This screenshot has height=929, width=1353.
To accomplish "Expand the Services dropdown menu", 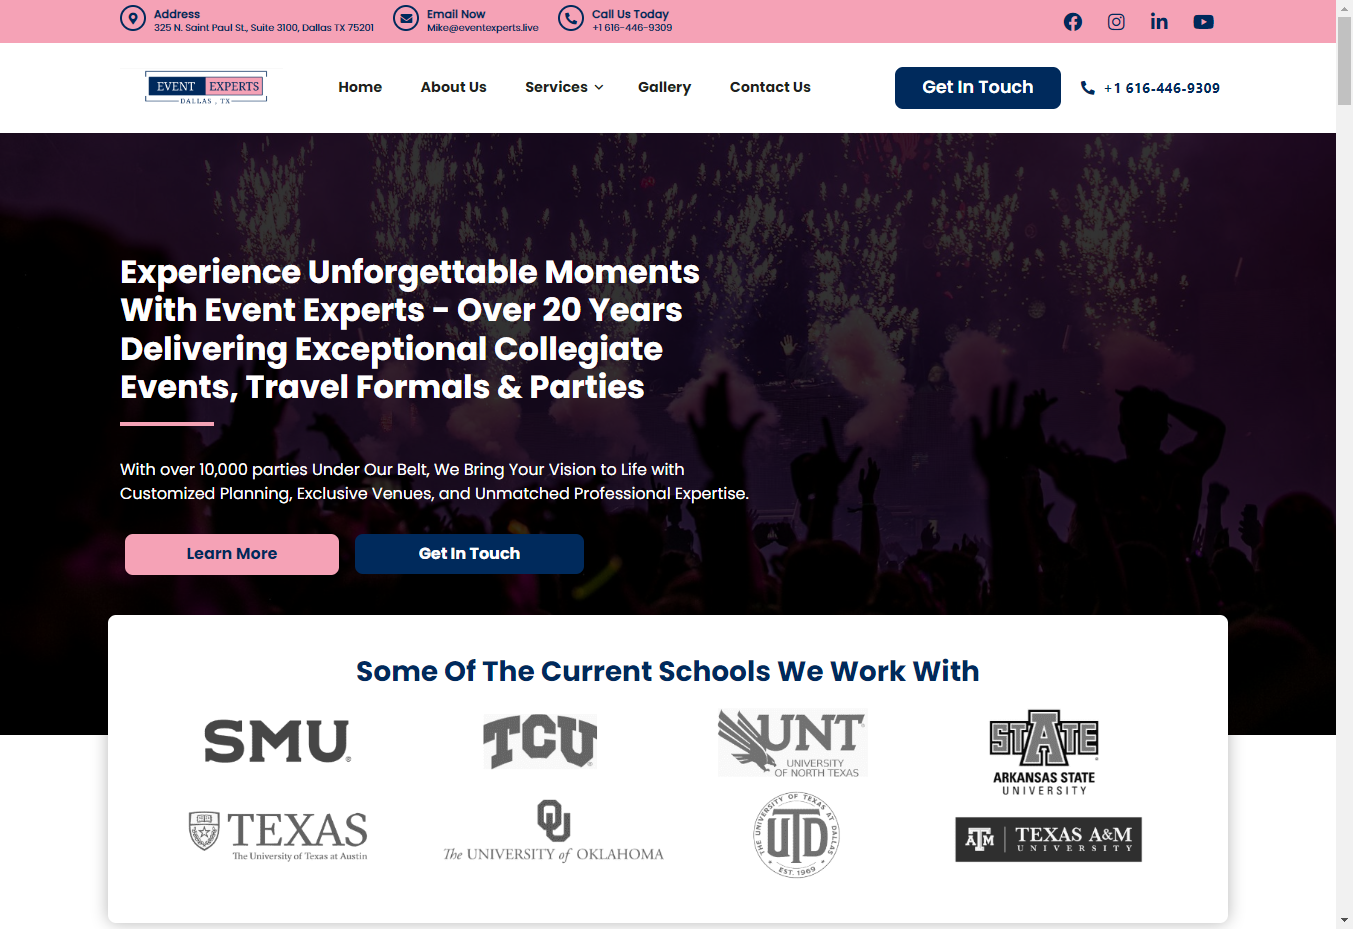I will [x=563, y=87].
